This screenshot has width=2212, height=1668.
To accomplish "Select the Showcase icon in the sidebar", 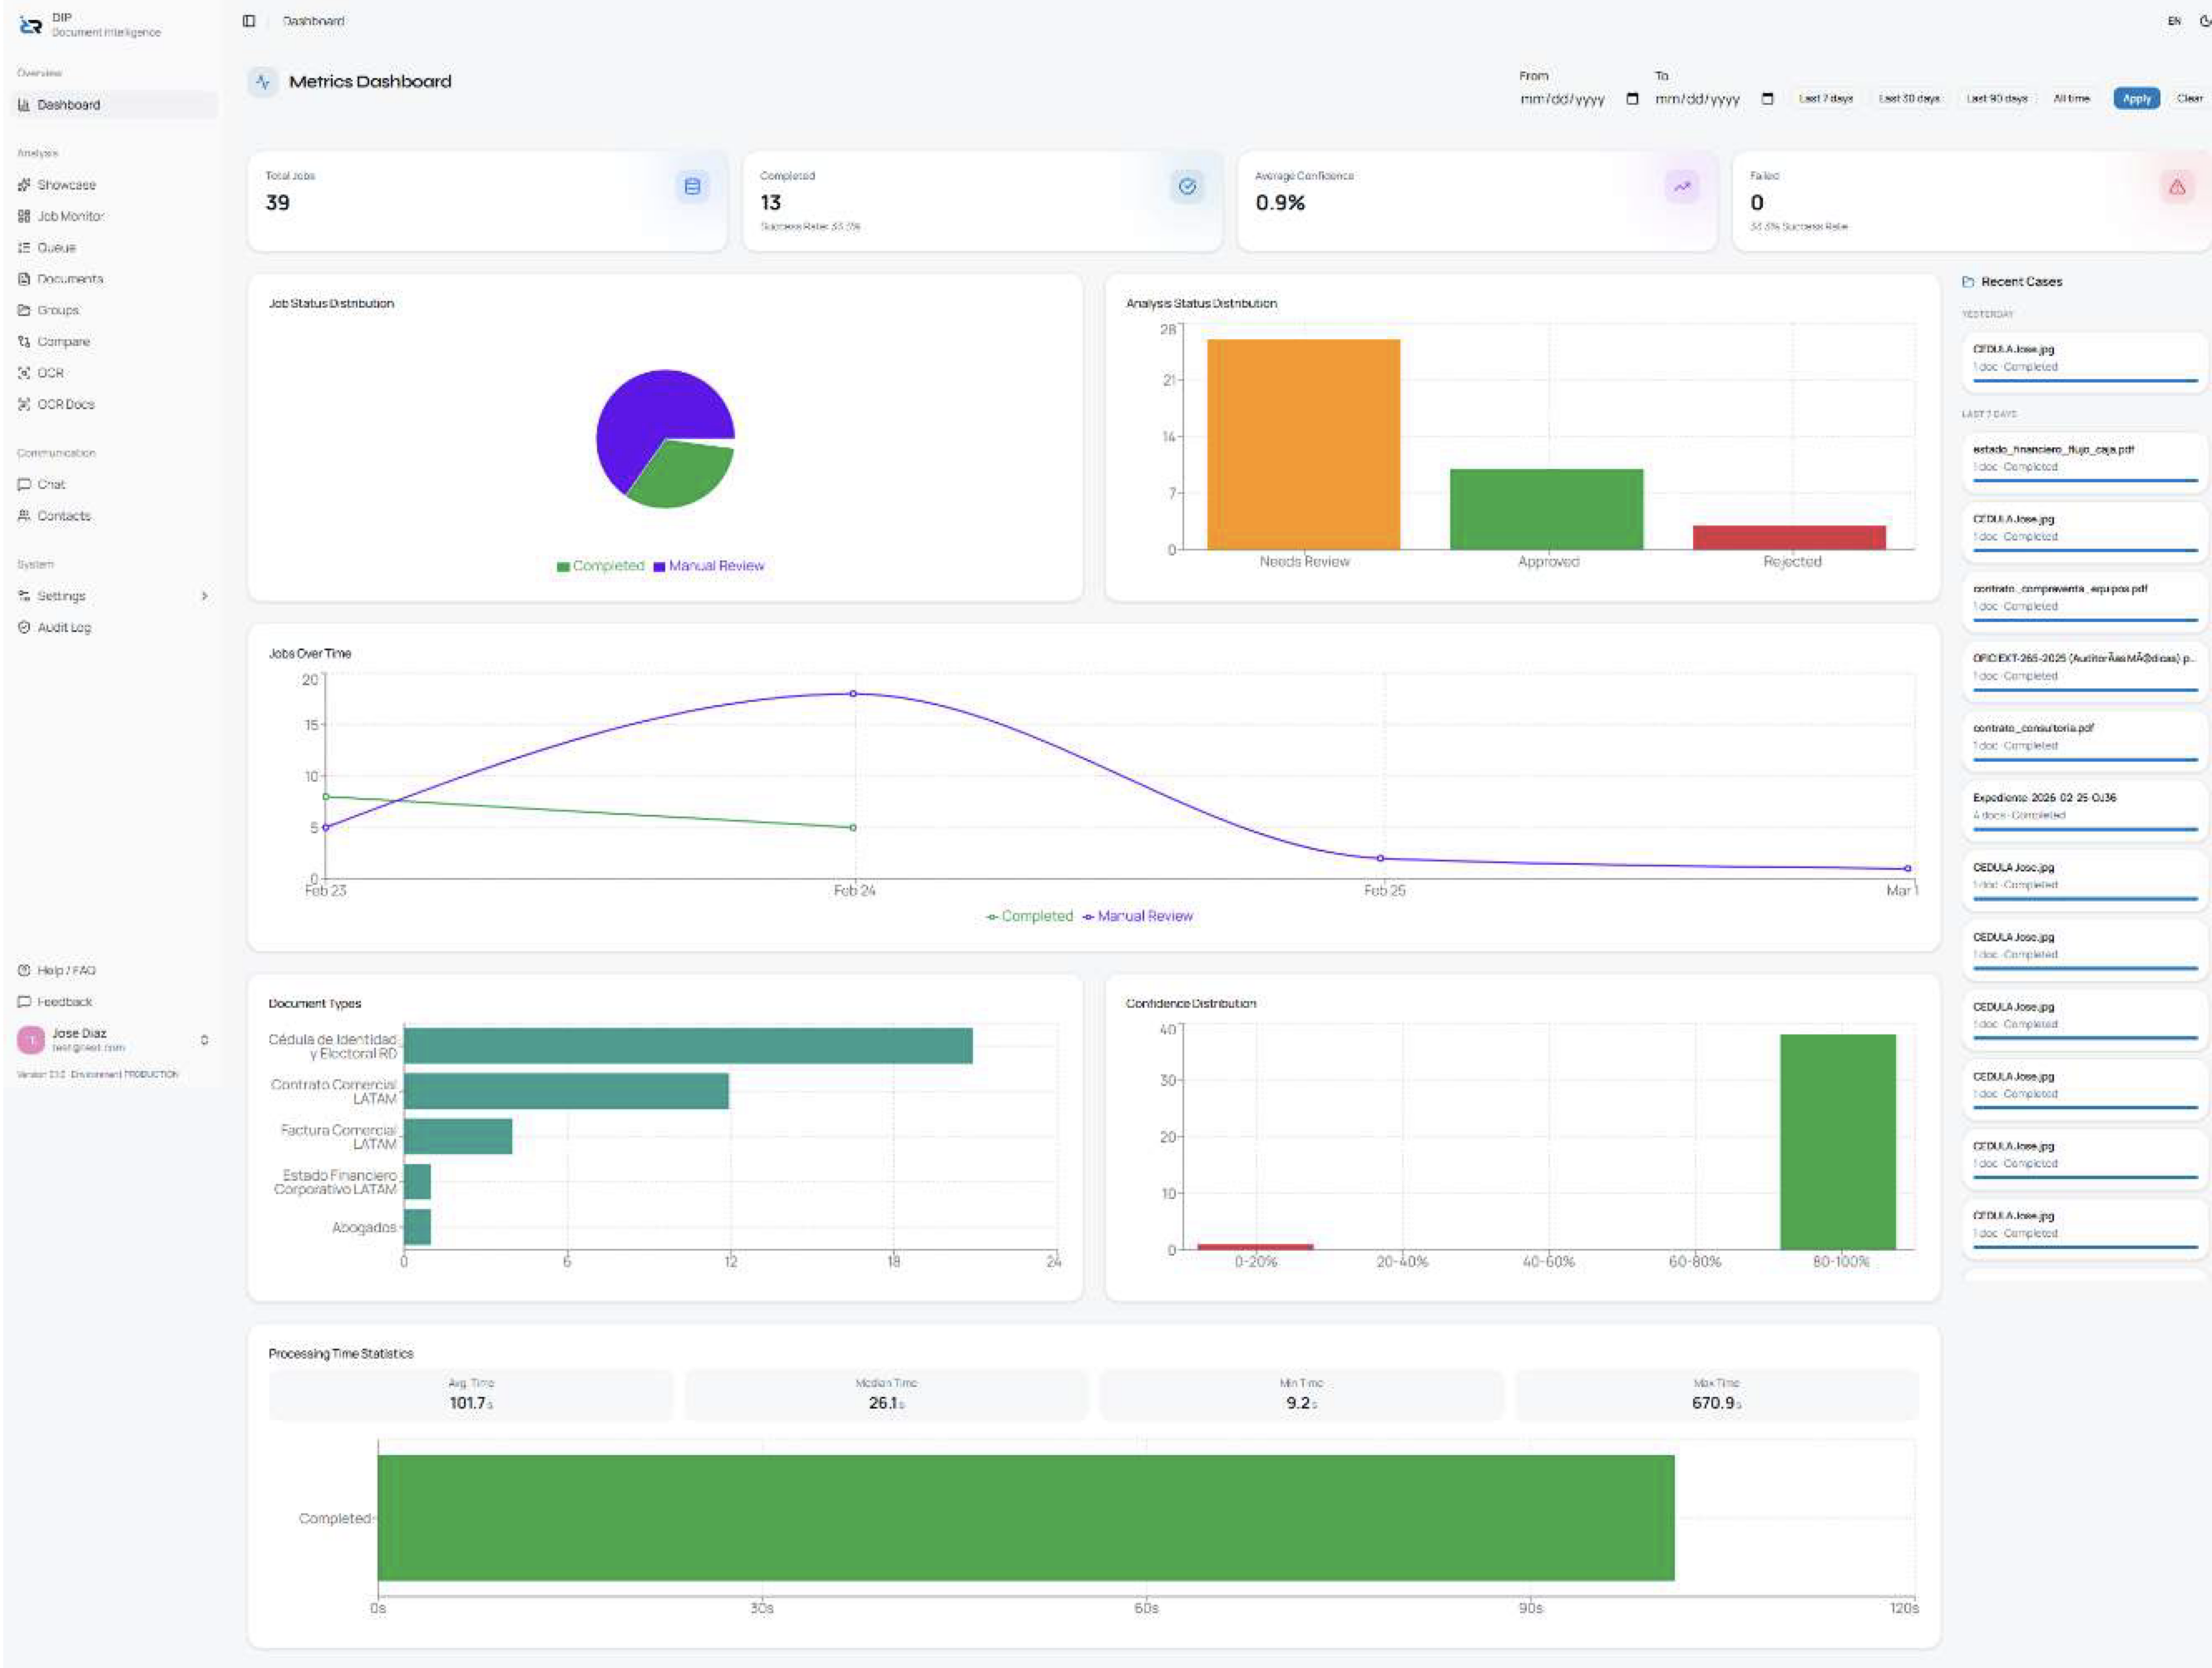I will click(x=24, y=184).
